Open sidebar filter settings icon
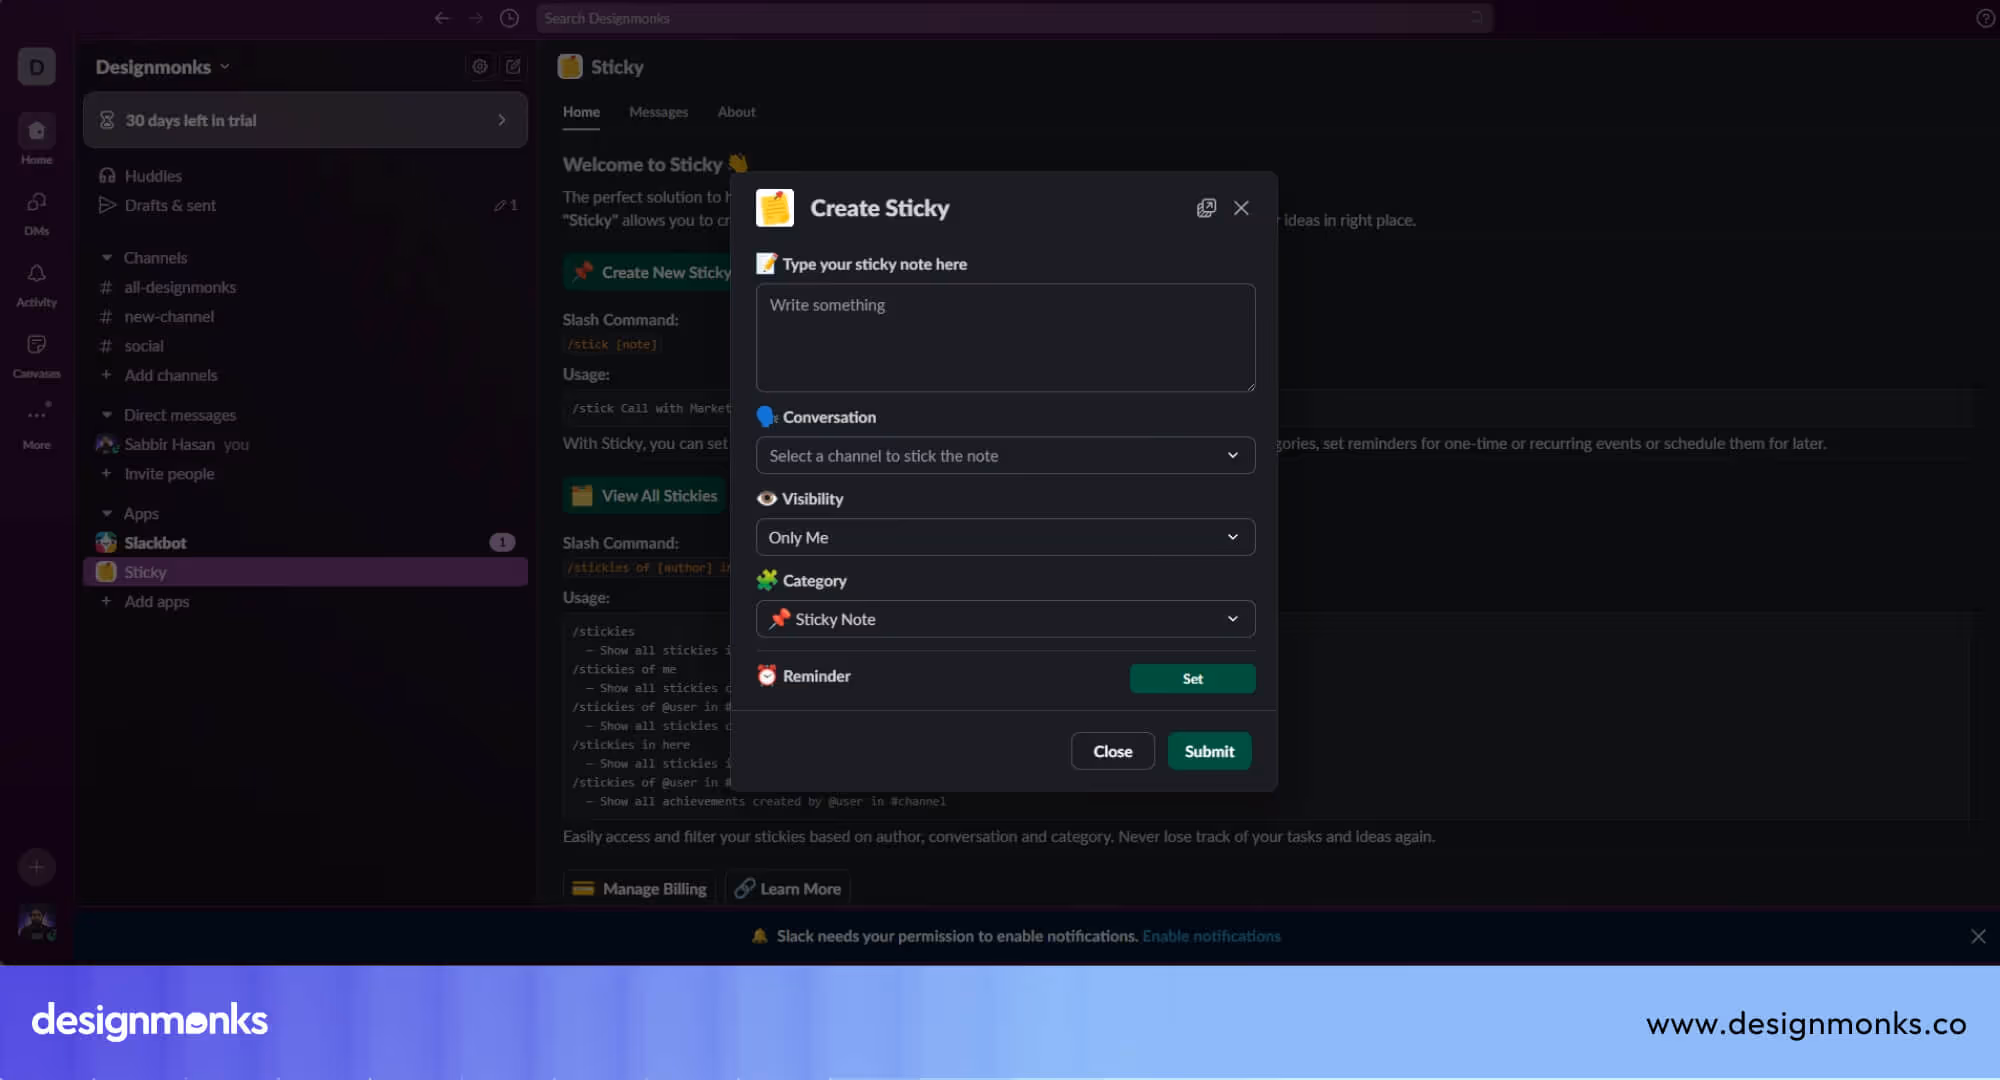Image resolution: width=2000 pixels, height=1080 pixels. [x=480, y=66]
